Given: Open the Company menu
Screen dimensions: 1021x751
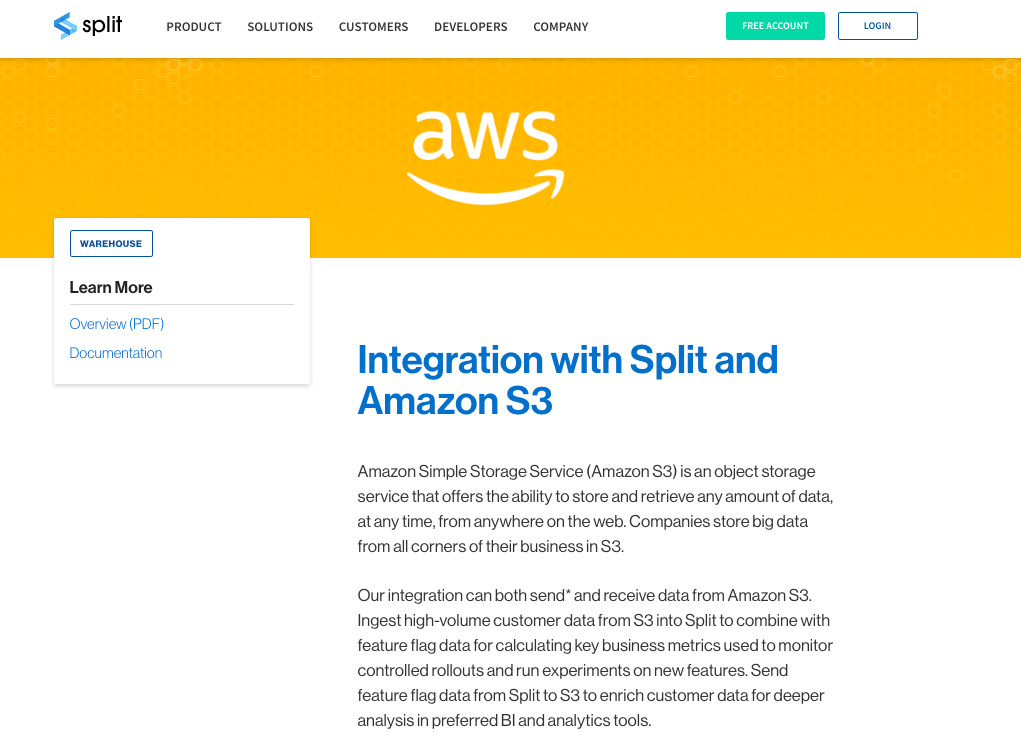Looking at the screenshot, I should point(560,27).
